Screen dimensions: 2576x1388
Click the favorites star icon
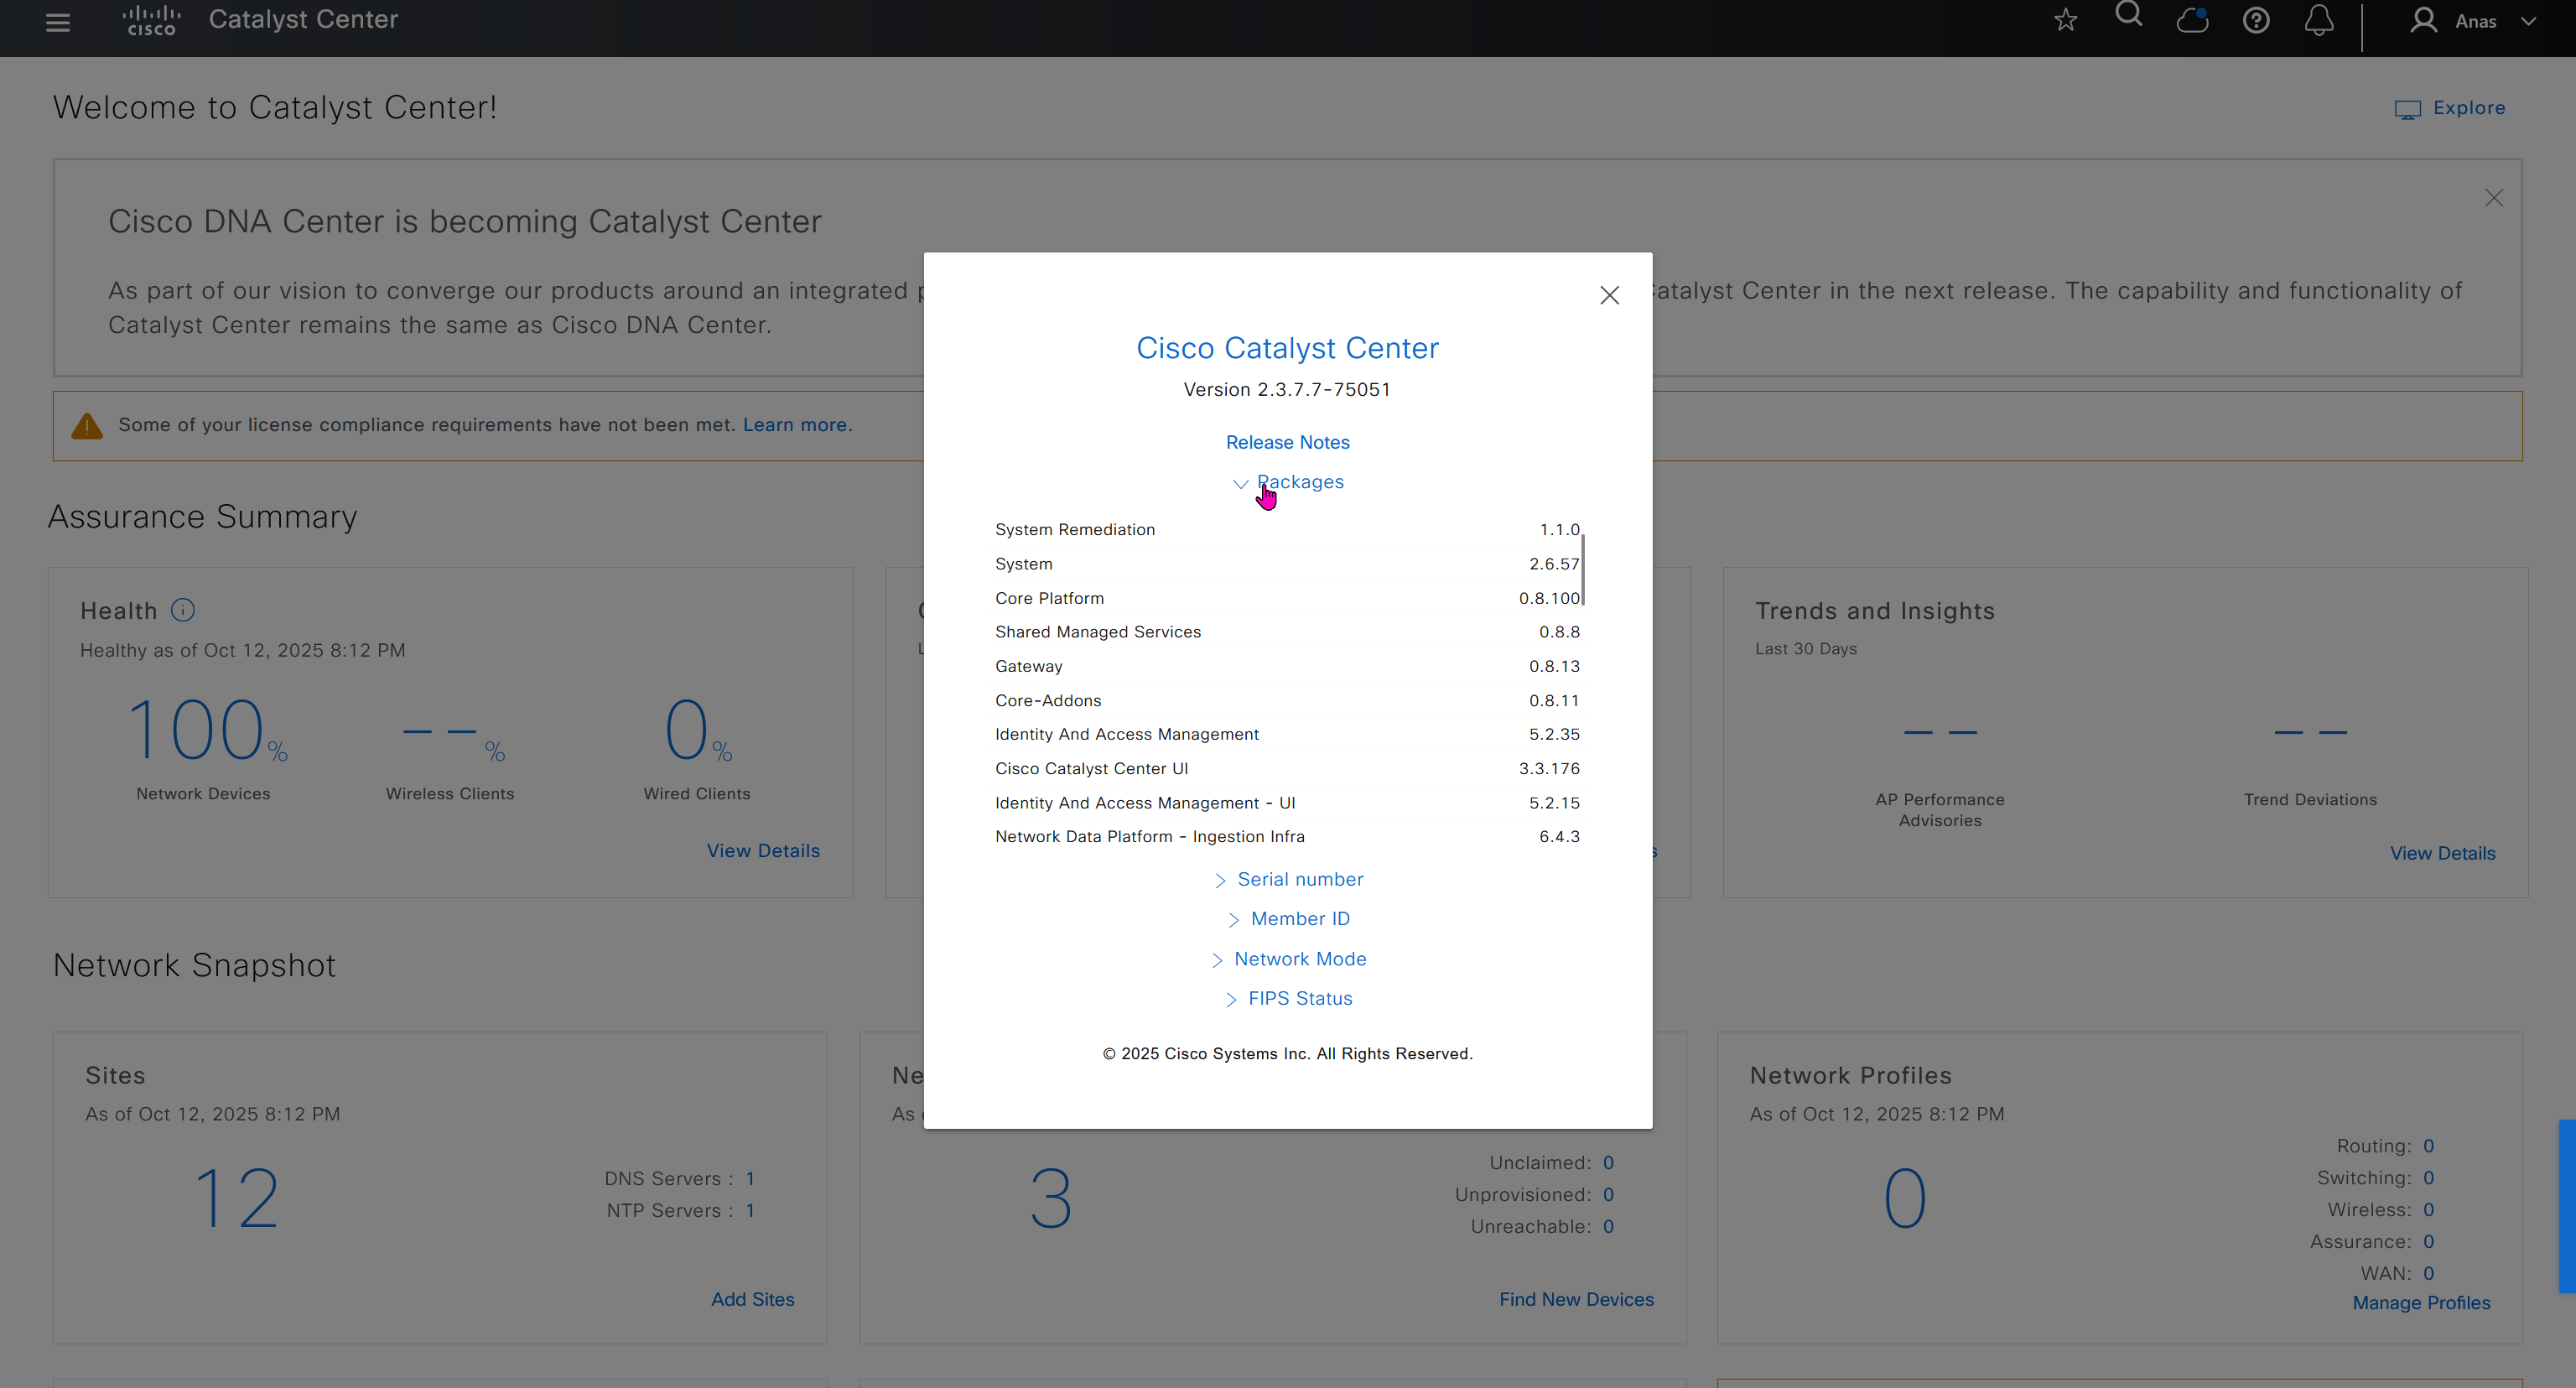(x=2066, y=20)
